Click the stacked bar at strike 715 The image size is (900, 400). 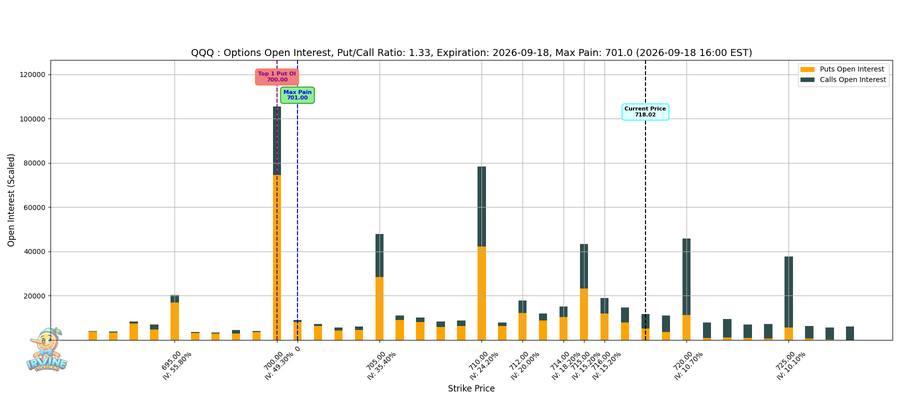tap(584, 292)
